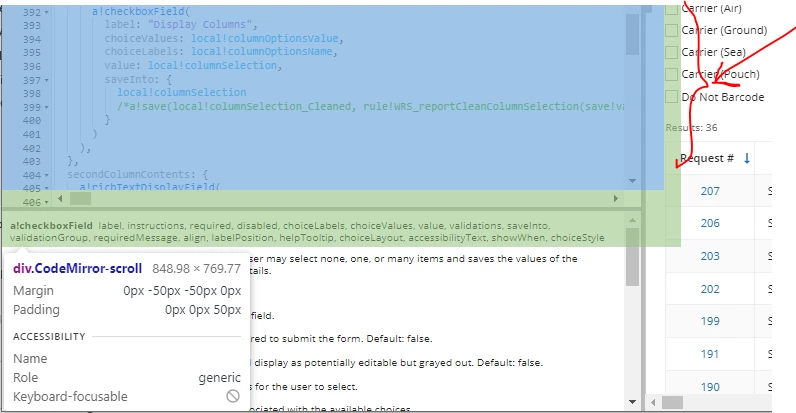Collapse code fold at line 399

pos(47,108)
